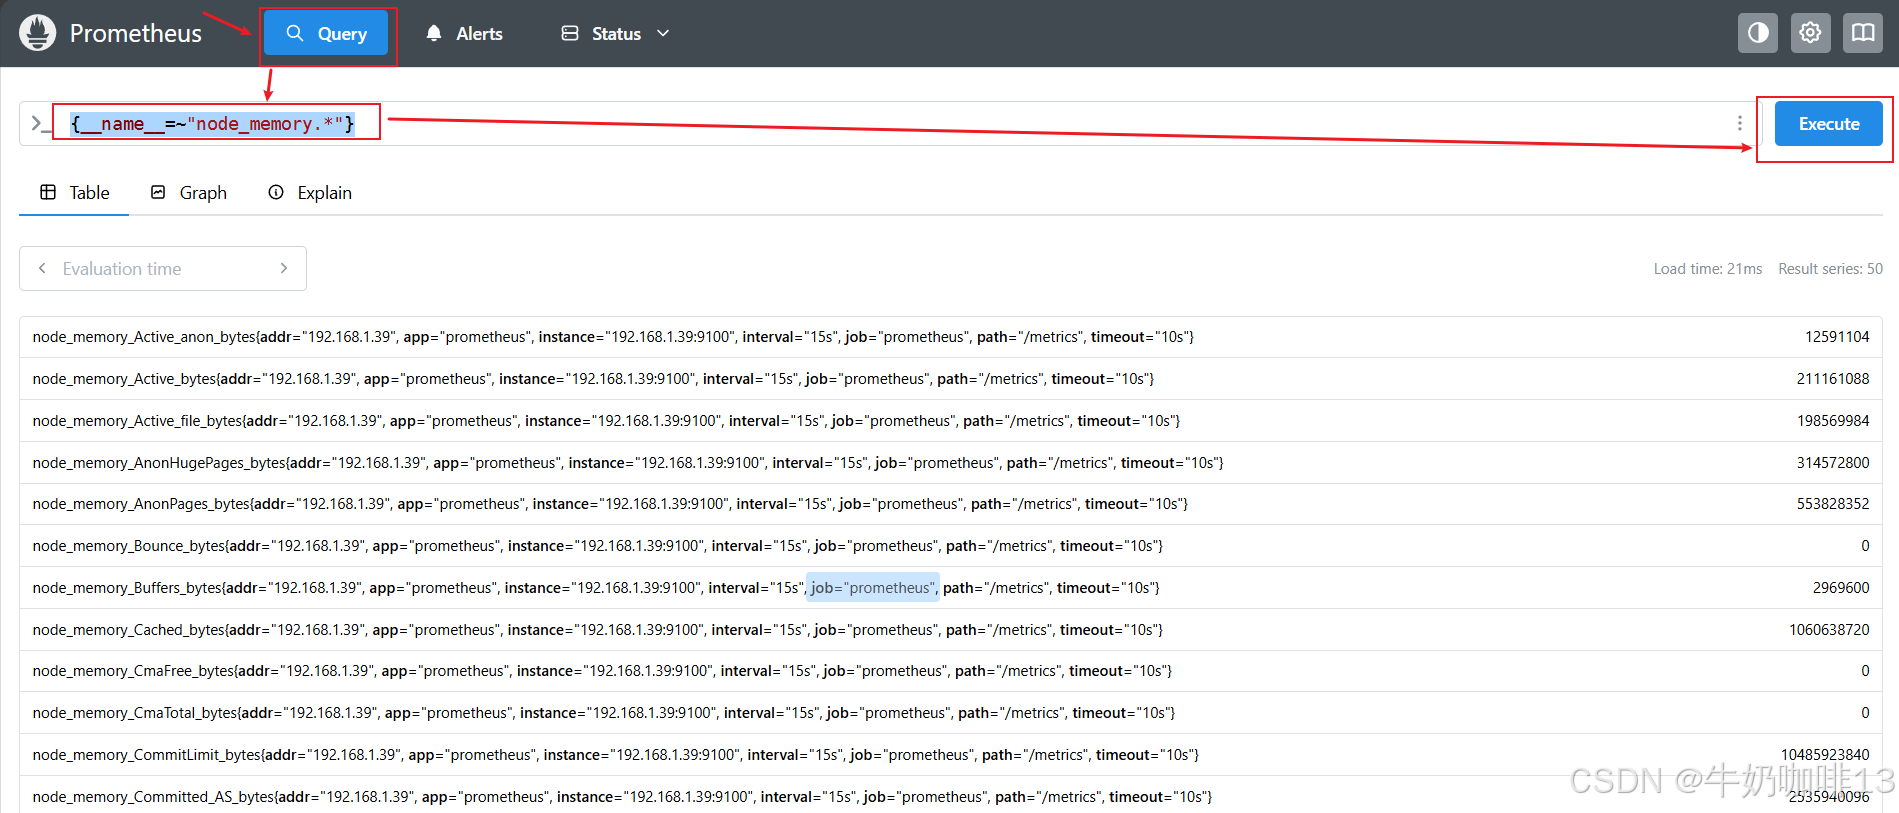
Task: Step evaluation time backward
Action: [x=42, y=268]
